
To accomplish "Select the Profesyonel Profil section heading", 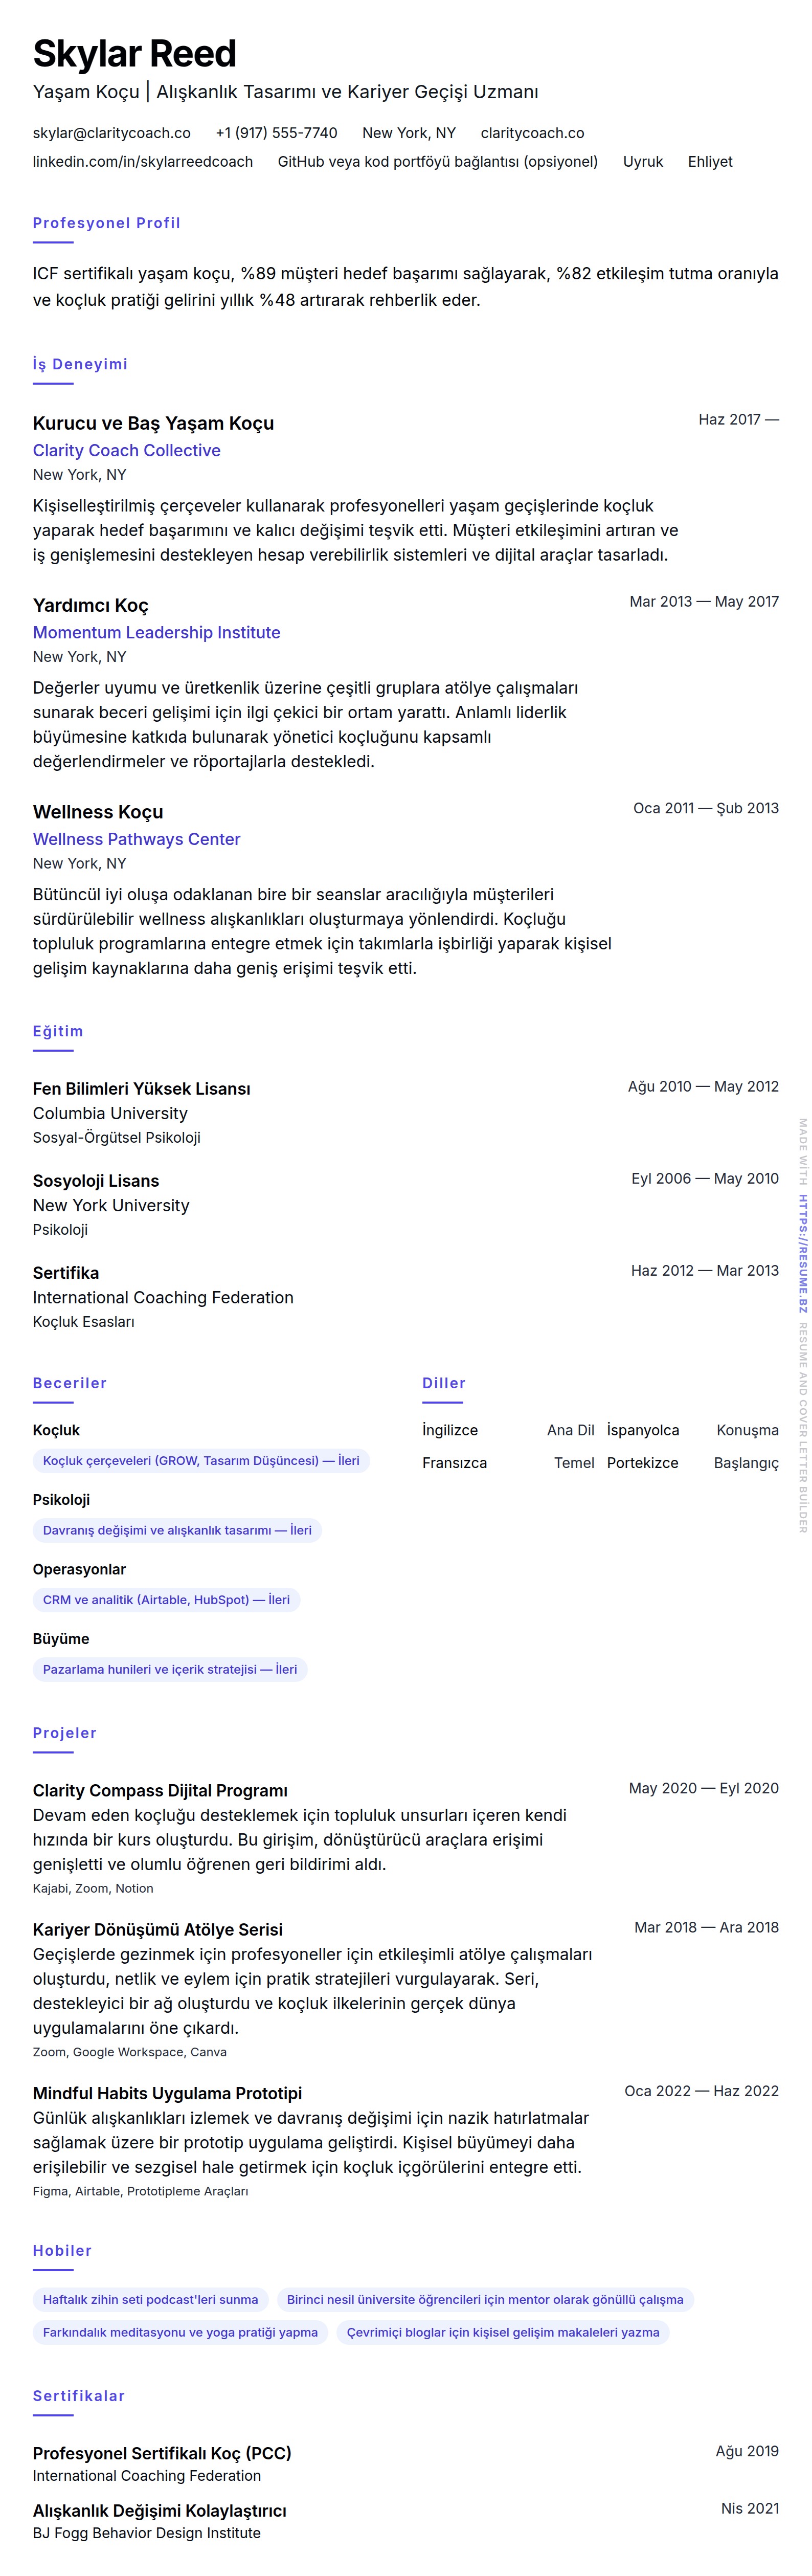I will coord(106,223).
